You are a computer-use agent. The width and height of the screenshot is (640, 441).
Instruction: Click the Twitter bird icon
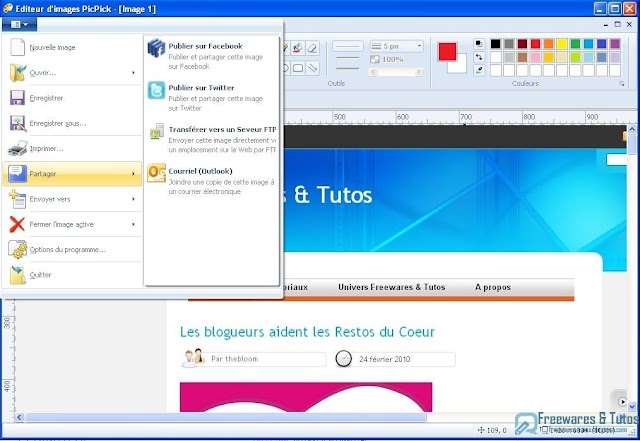[x=156, y=90]
